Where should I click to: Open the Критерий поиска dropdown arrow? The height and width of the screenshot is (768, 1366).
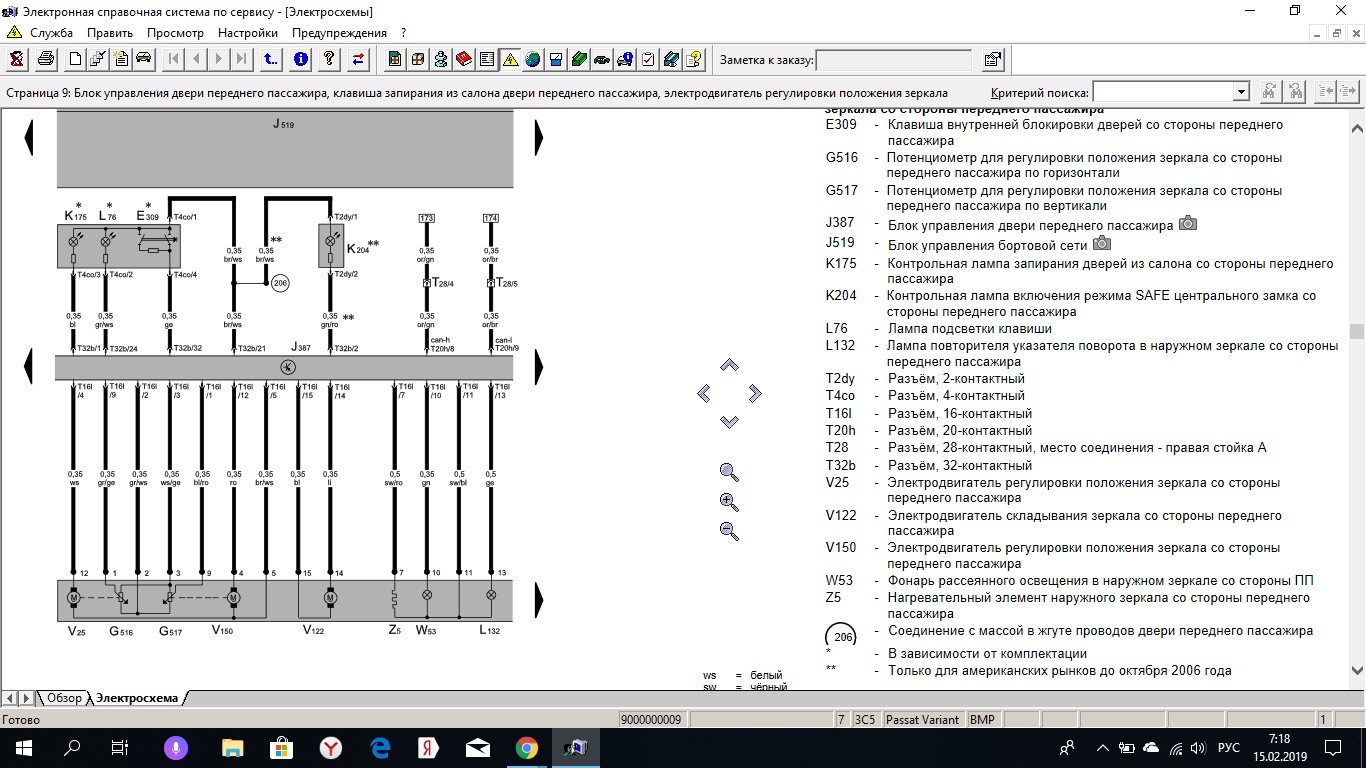point(1241,92)
